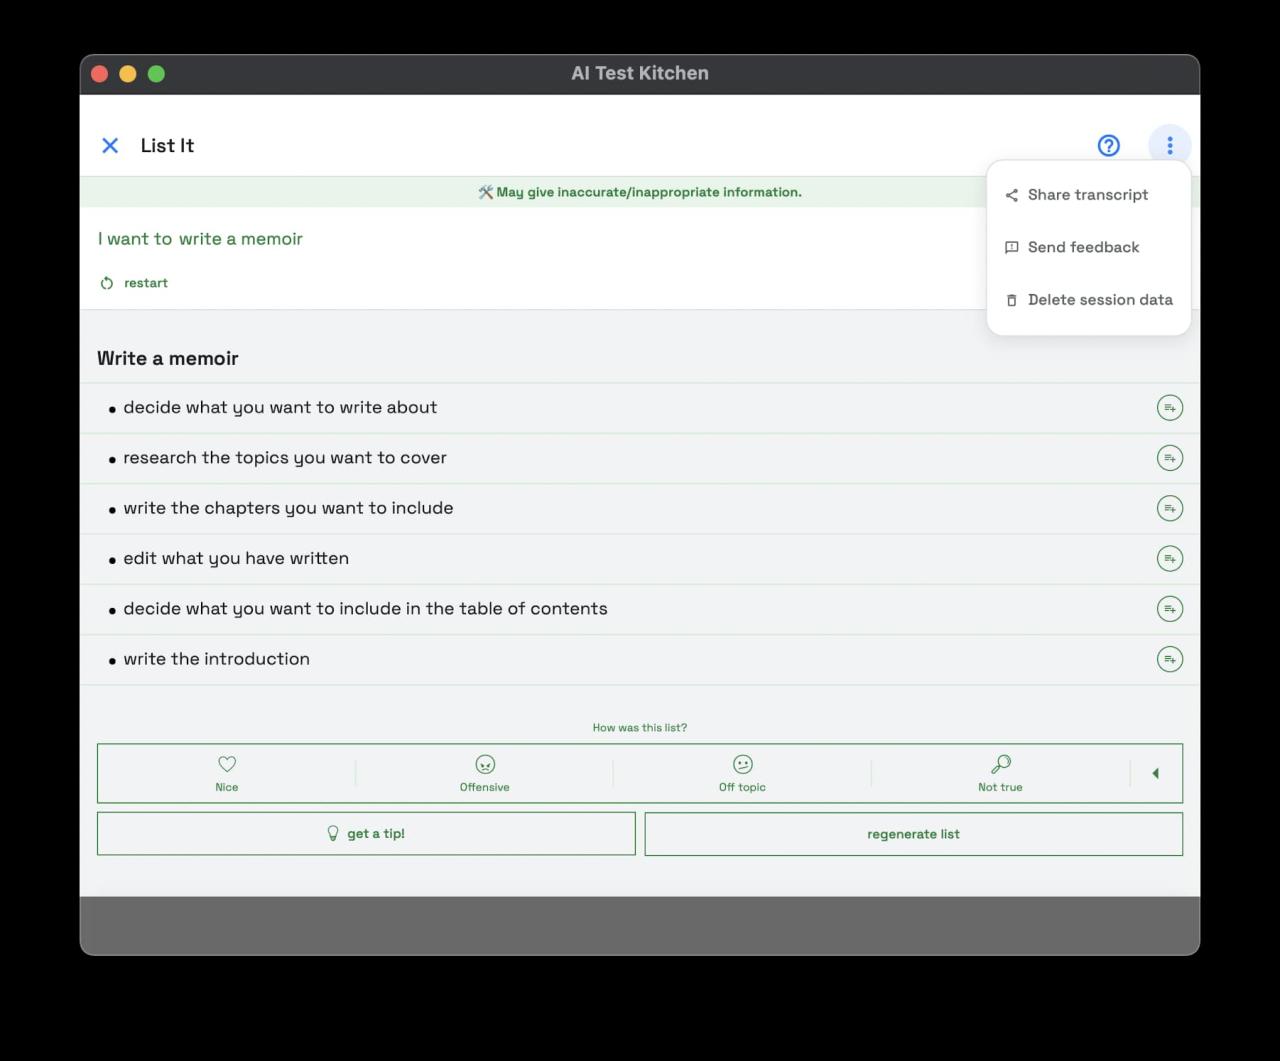Click the 'regenerate list' button

[x=913, y=834]
